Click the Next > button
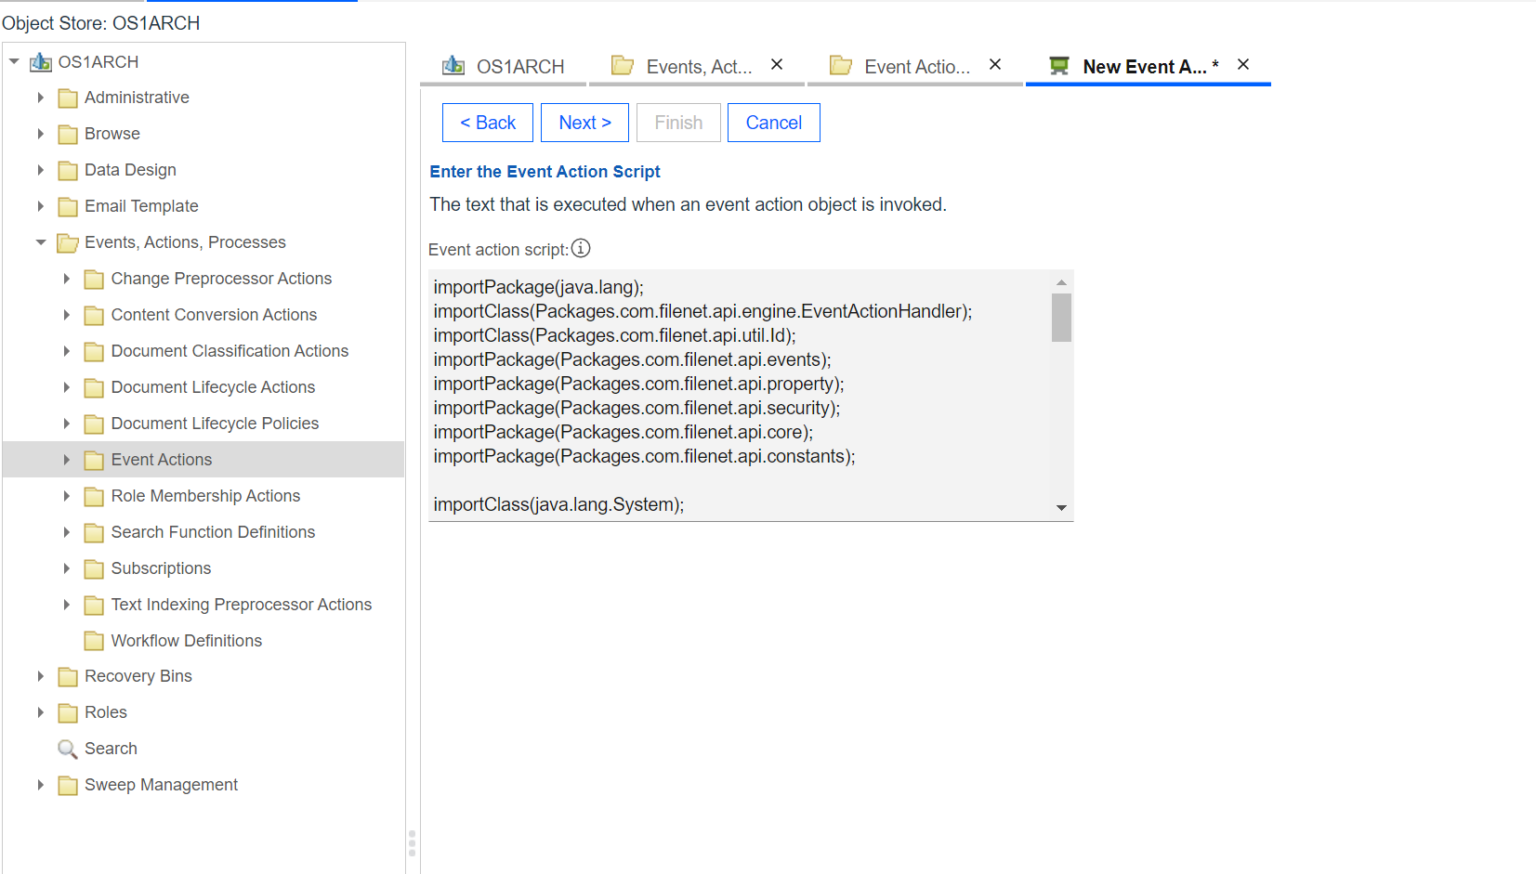Screen dimensions: 1536x874 point(584,122)
